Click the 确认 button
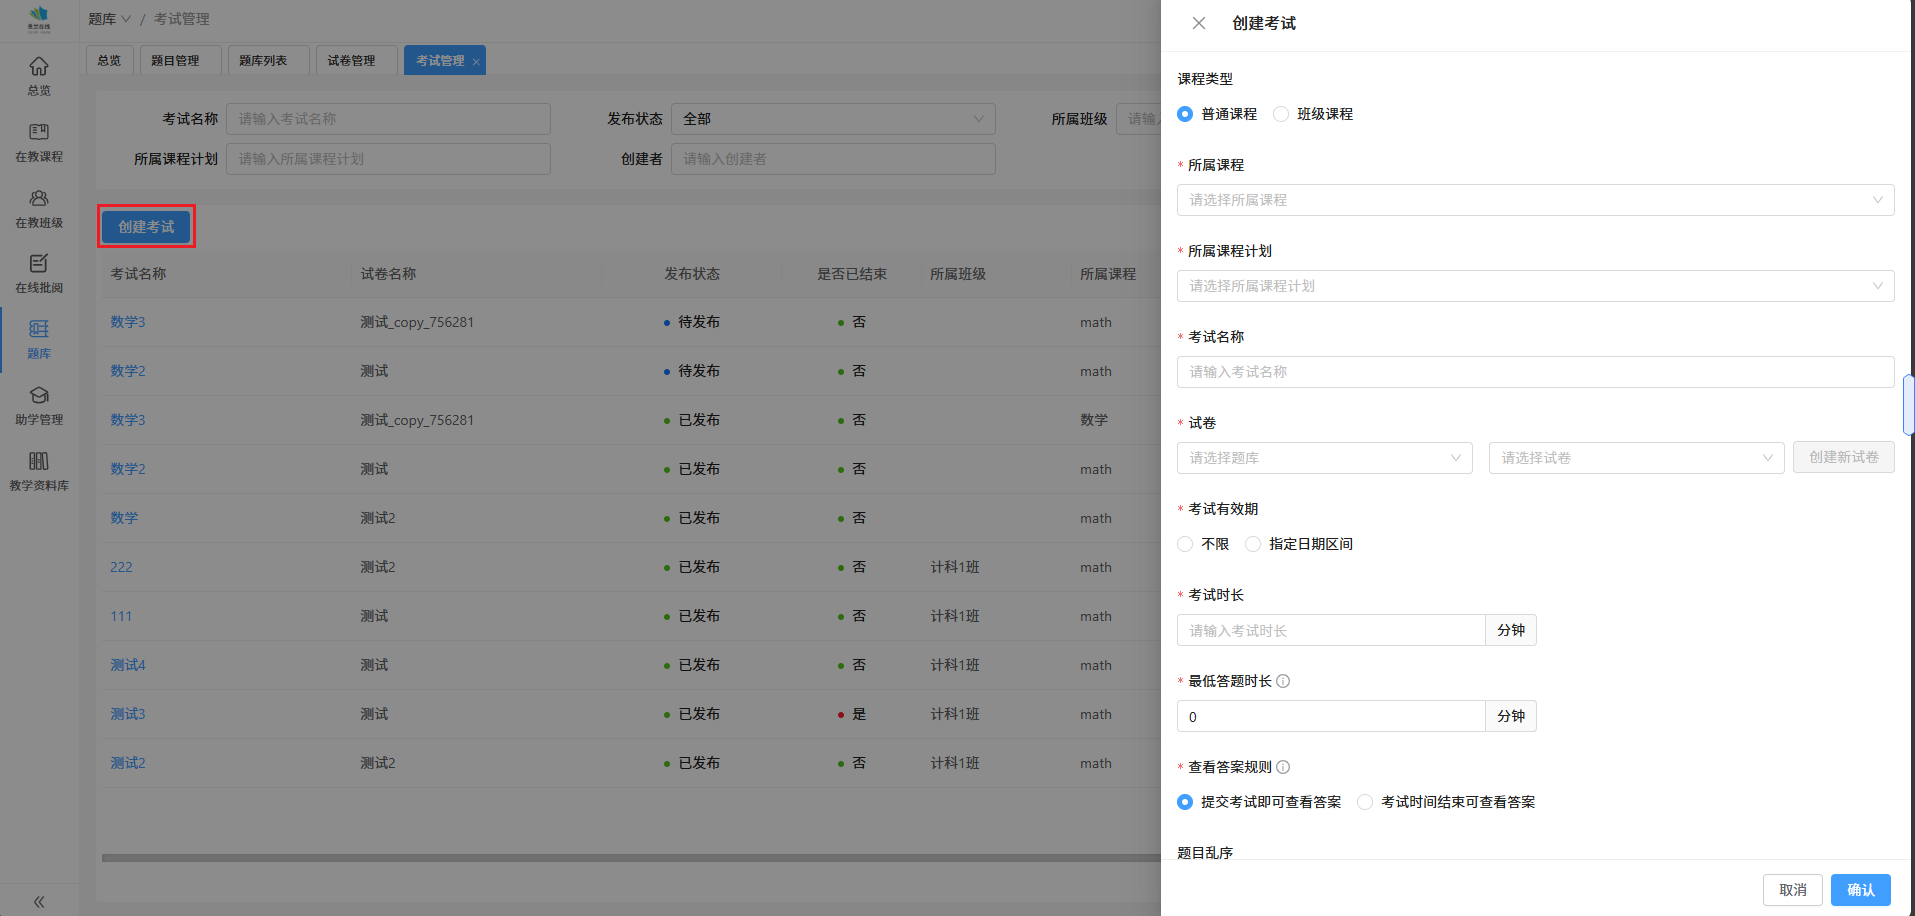This screenshot has height=916, width=1915. click(1860, 890)
